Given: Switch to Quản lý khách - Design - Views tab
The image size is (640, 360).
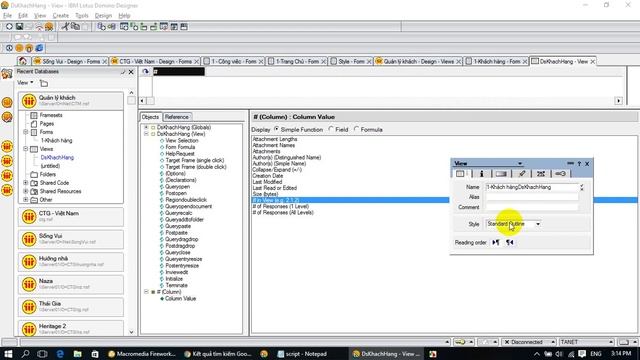Looking at the screenshot, I should coord(419,61).
